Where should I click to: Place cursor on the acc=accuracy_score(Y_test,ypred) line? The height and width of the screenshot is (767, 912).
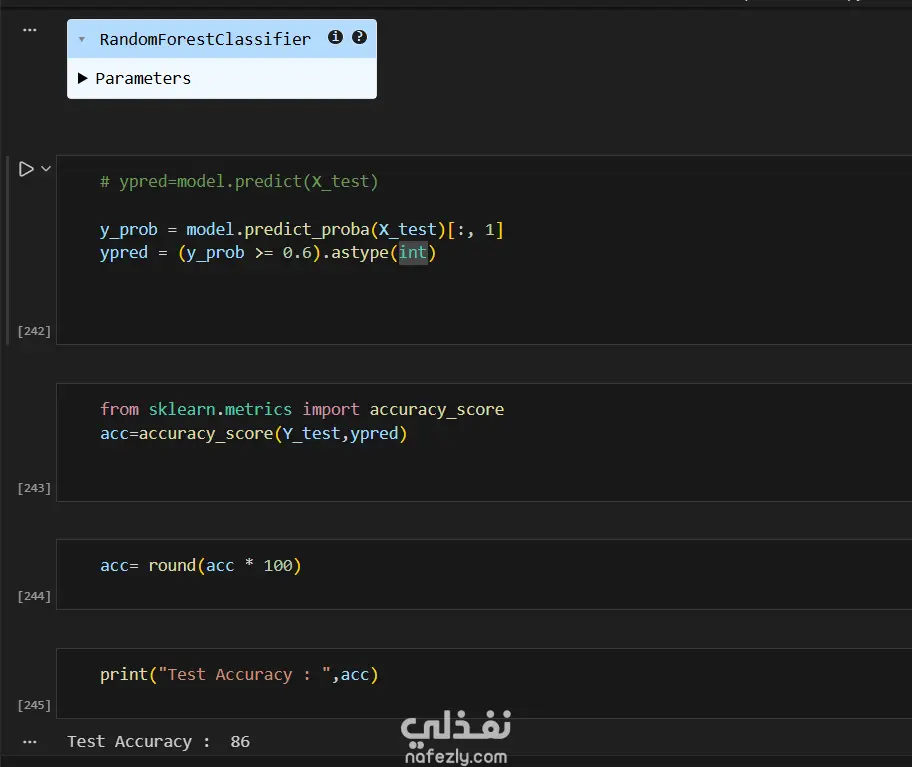(253, 433)
